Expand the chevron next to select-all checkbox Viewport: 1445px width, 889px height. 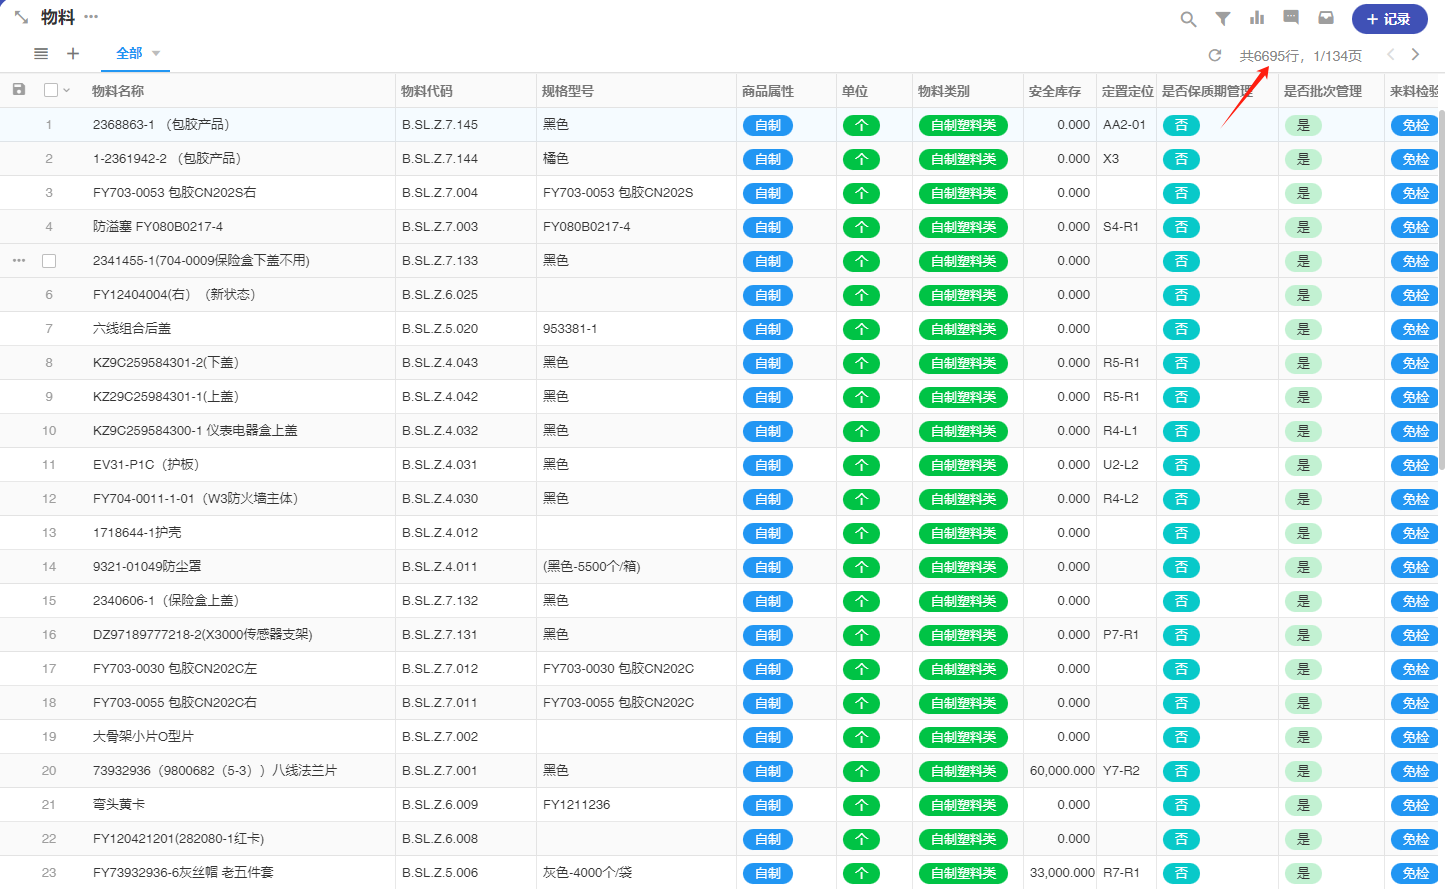(67, 91)
